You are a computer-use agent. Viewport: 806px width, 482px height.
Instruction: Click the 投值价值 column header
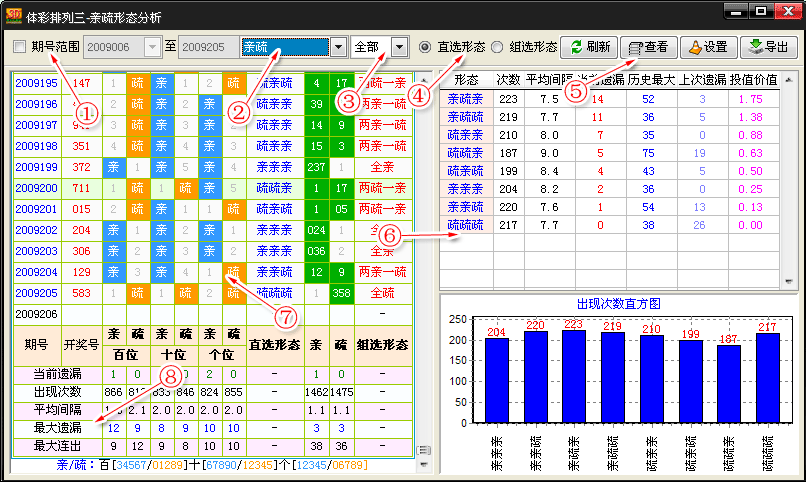click(753, 79)
